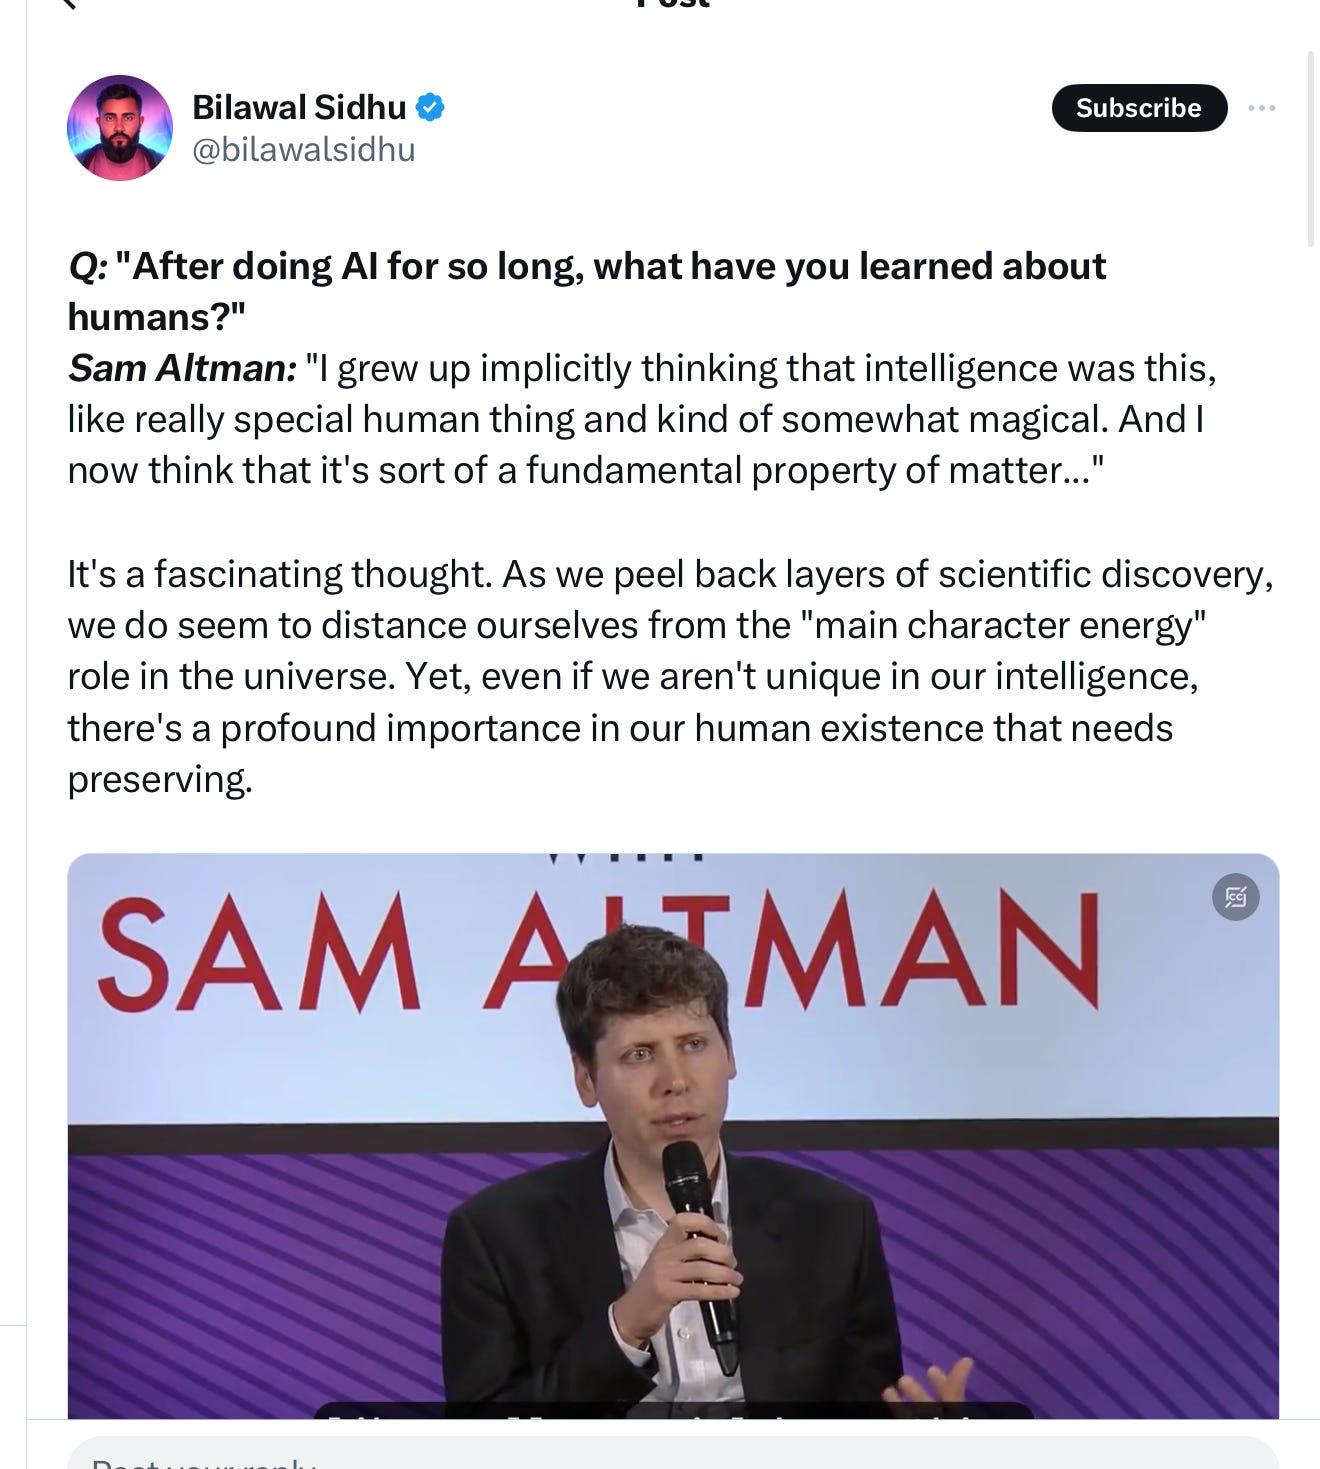
Task: Select the Post header tab
Action: (670, 6)
